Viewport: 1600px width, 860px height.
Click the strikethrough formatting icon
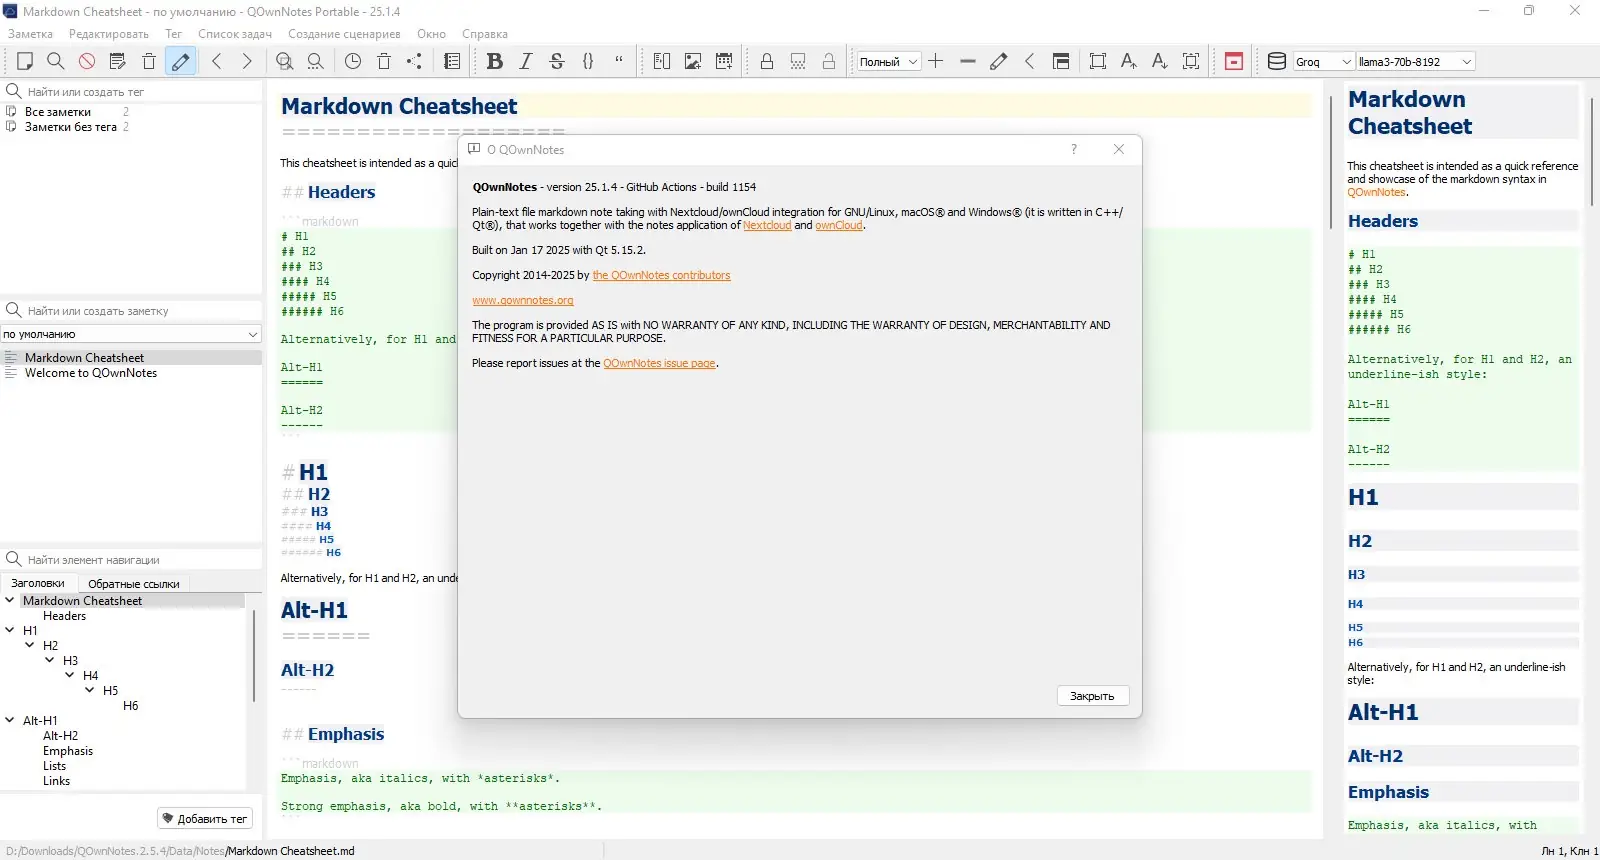point(557,61)
